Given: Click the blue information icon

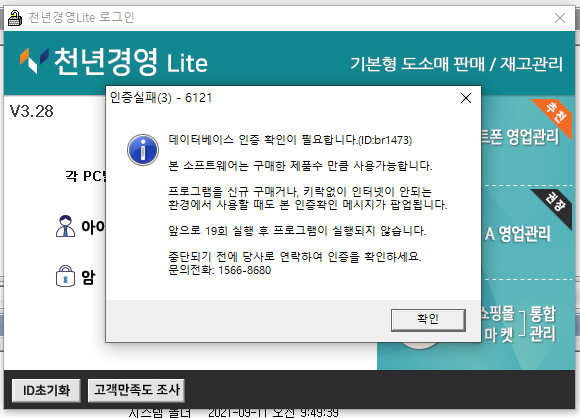Looking at the screenshot, I should point(143,150).
